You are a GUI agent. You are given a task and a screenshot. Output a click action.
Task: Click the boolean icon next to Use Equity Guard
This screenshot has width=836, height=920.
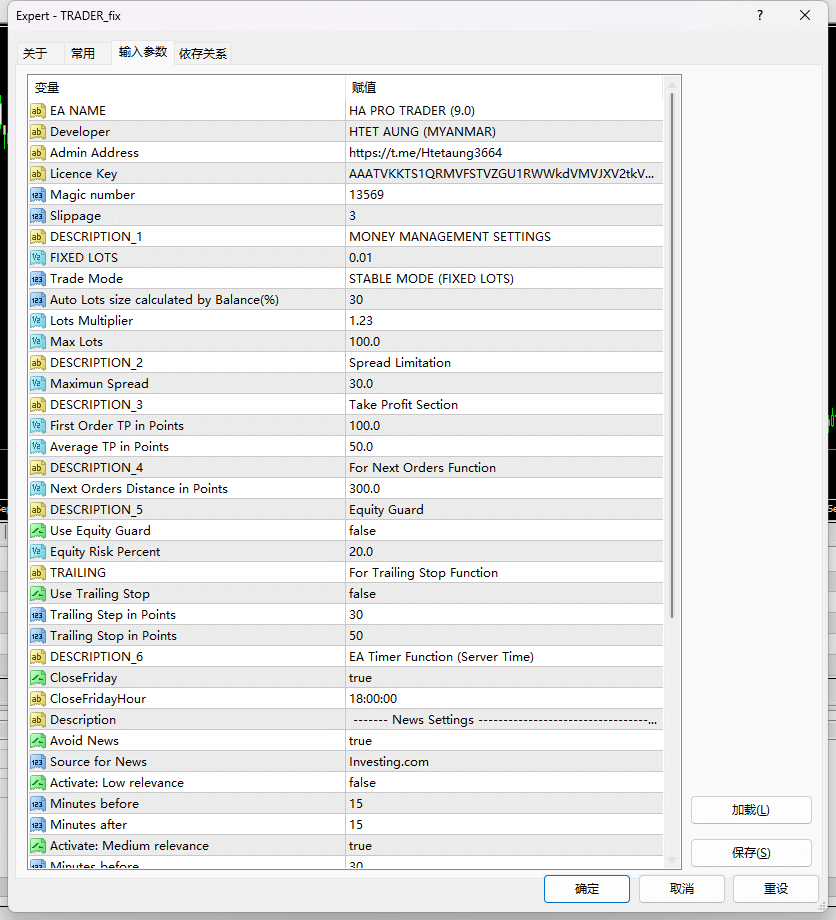(x=37, y=531)
